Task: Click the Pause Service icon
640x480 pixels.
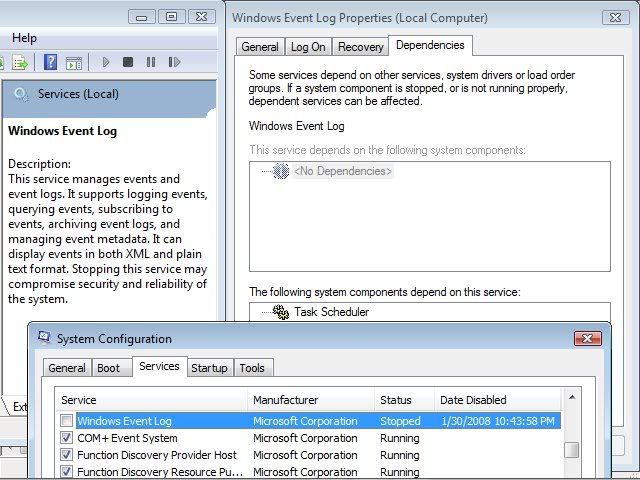Action: click(x=151, y=62)
